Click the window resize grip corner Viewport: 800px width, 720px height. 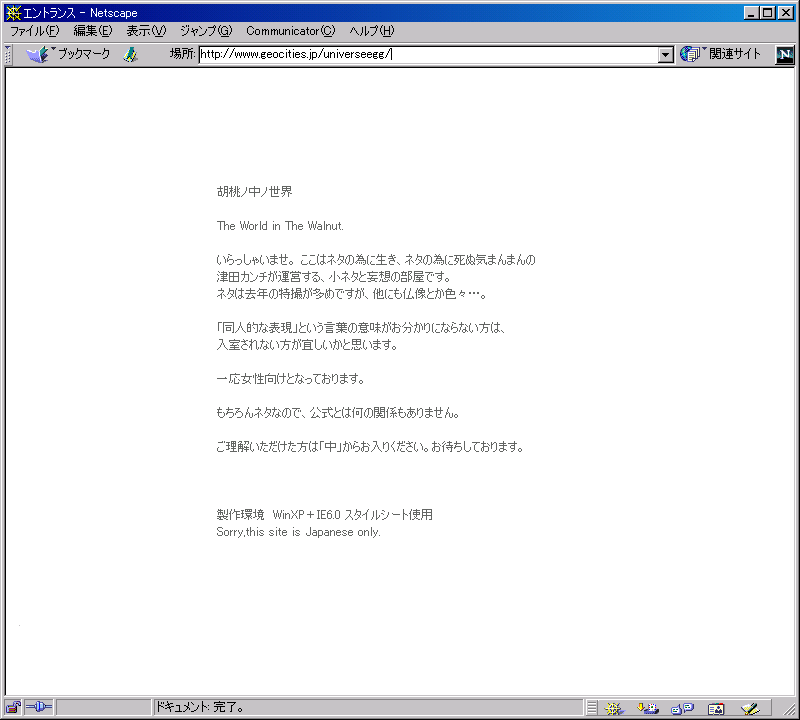[x=789, y=709]
